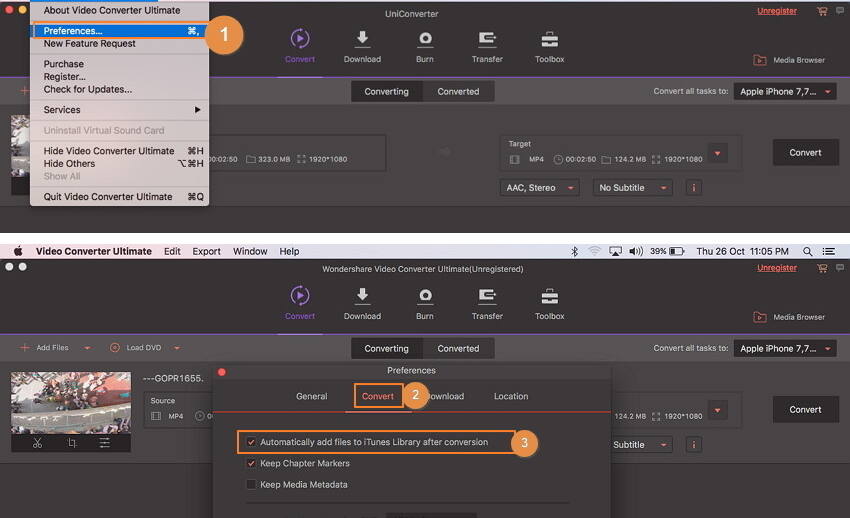Open No Subtitle dropdown in upper window
The width and height of the screenshot is (850, 518).
(633, 188)
